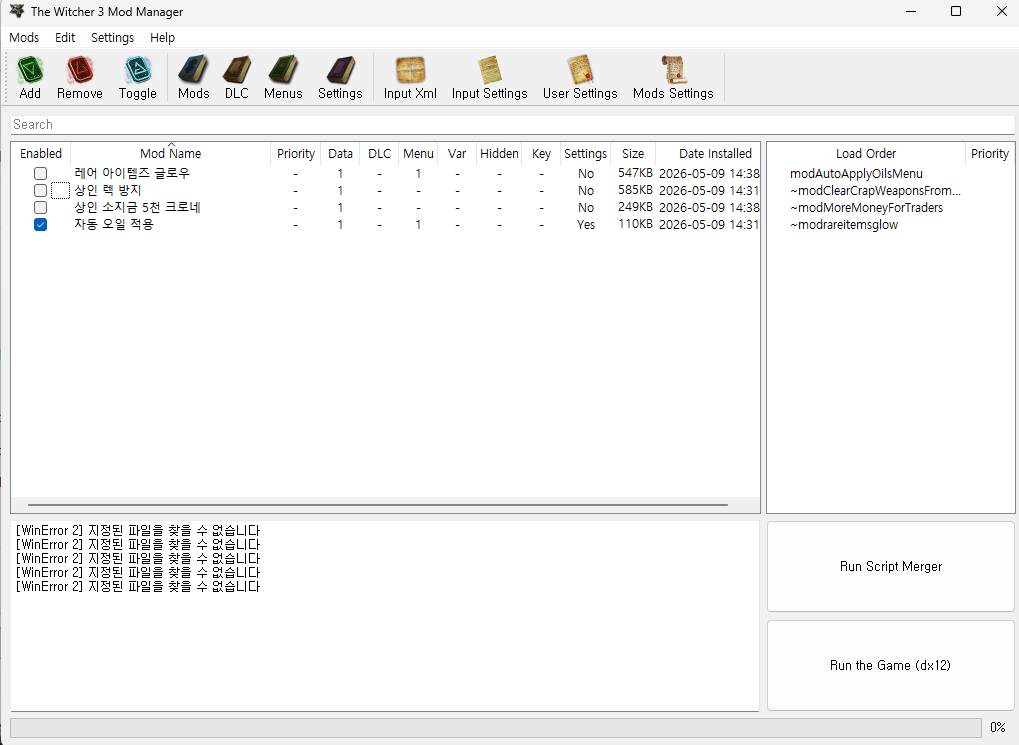Select mod row 자동 오일 적용
The width and height of the screenshot is (1019, 745).
[x=385, y=224]
